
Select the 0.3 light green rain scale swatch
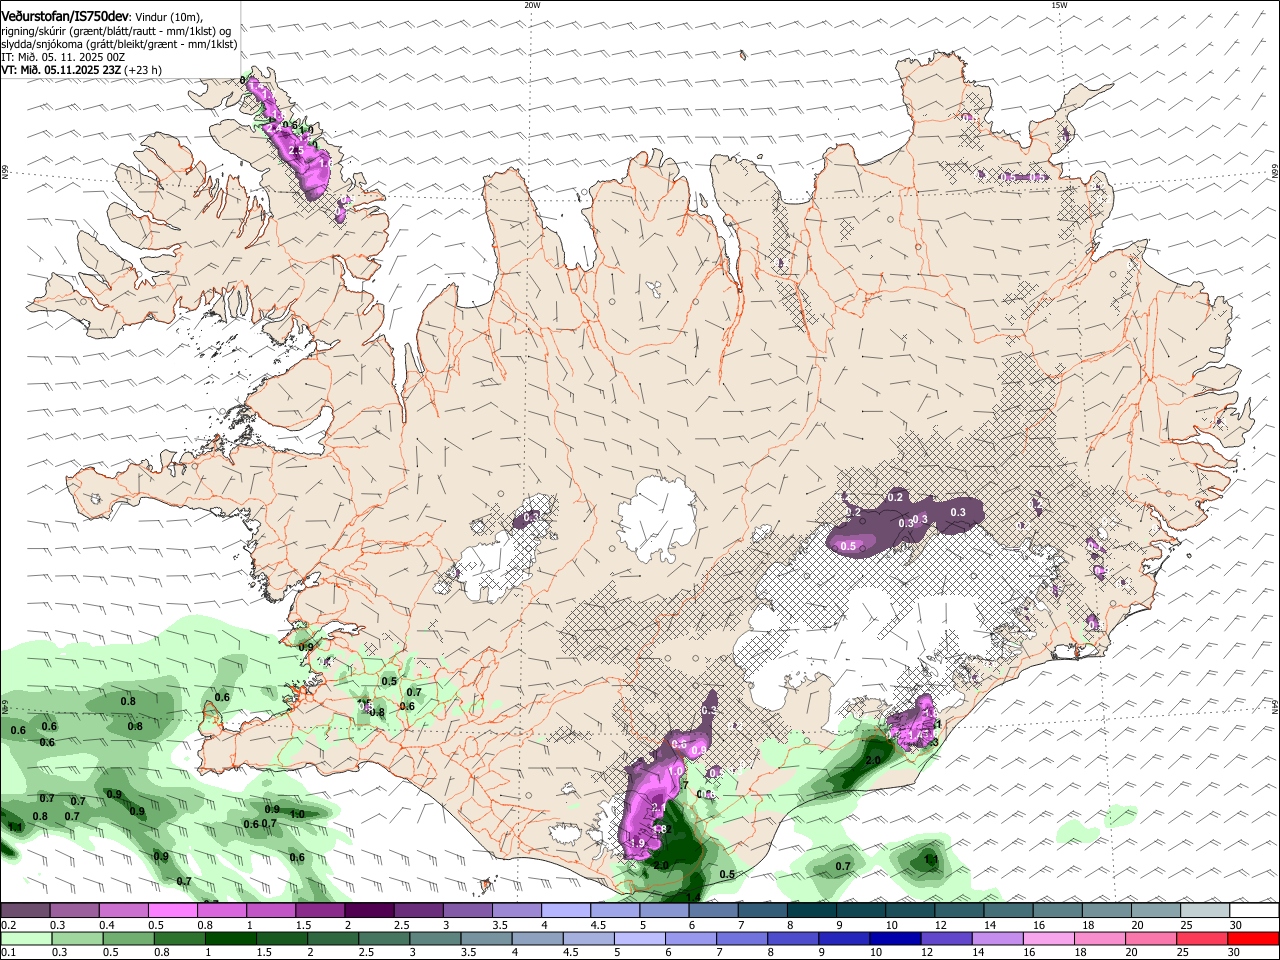click(x=79, y=939)
